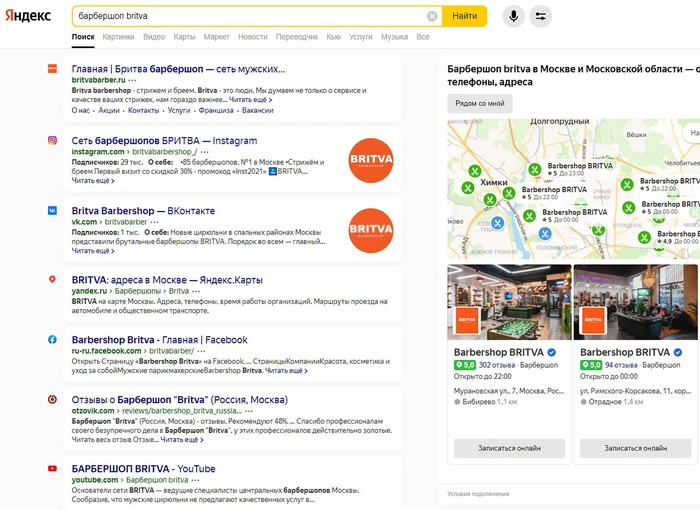Click the Yandex Maps pin favicon
The image size is (700, 510).
[x=52, y=280]
